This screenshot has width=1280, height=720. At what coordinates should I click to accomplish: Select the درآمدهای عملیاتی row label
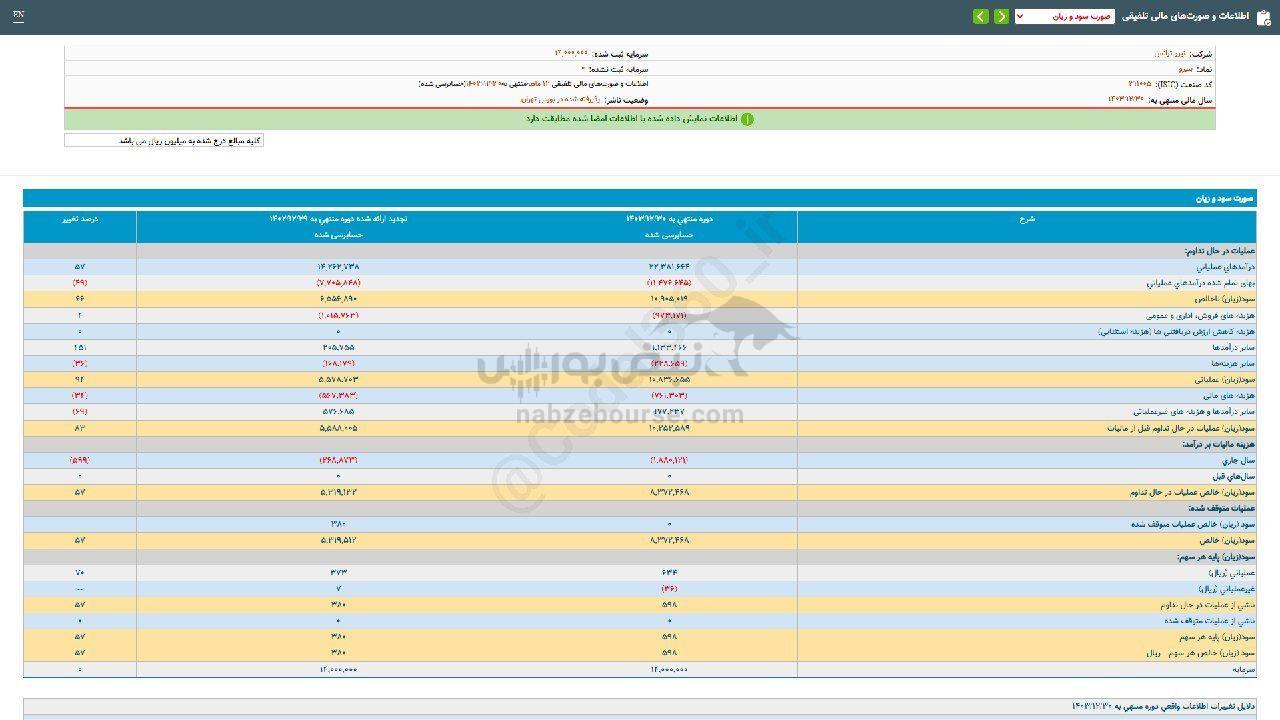click(1225, 267)
